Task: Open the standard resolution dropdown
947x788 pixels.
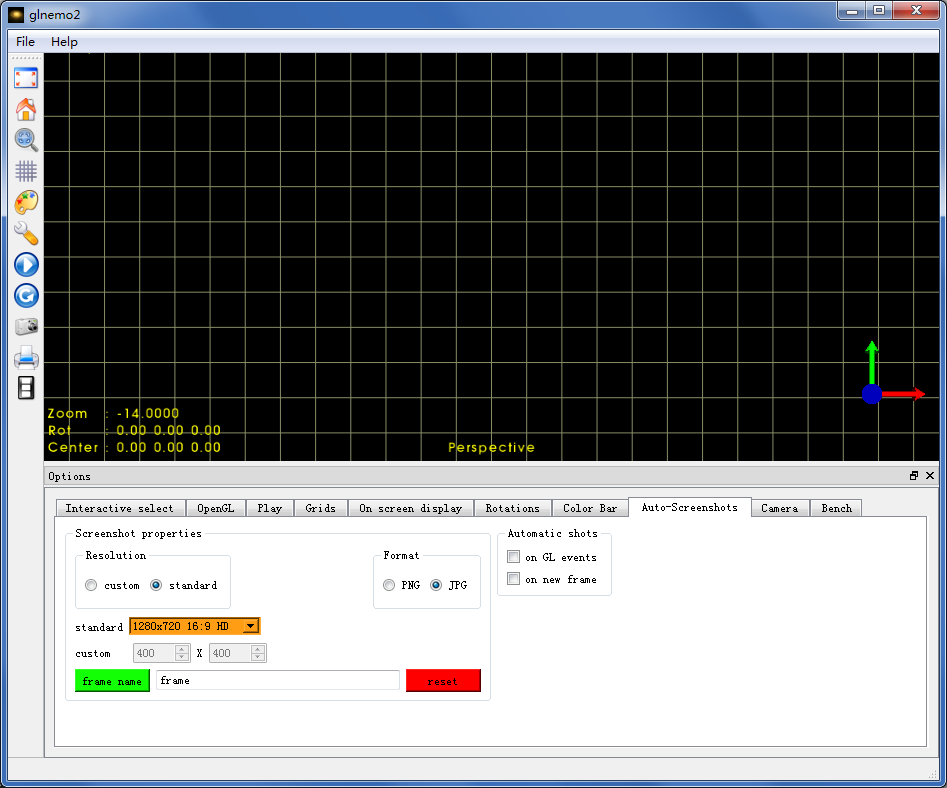Action: click(251, 626)
